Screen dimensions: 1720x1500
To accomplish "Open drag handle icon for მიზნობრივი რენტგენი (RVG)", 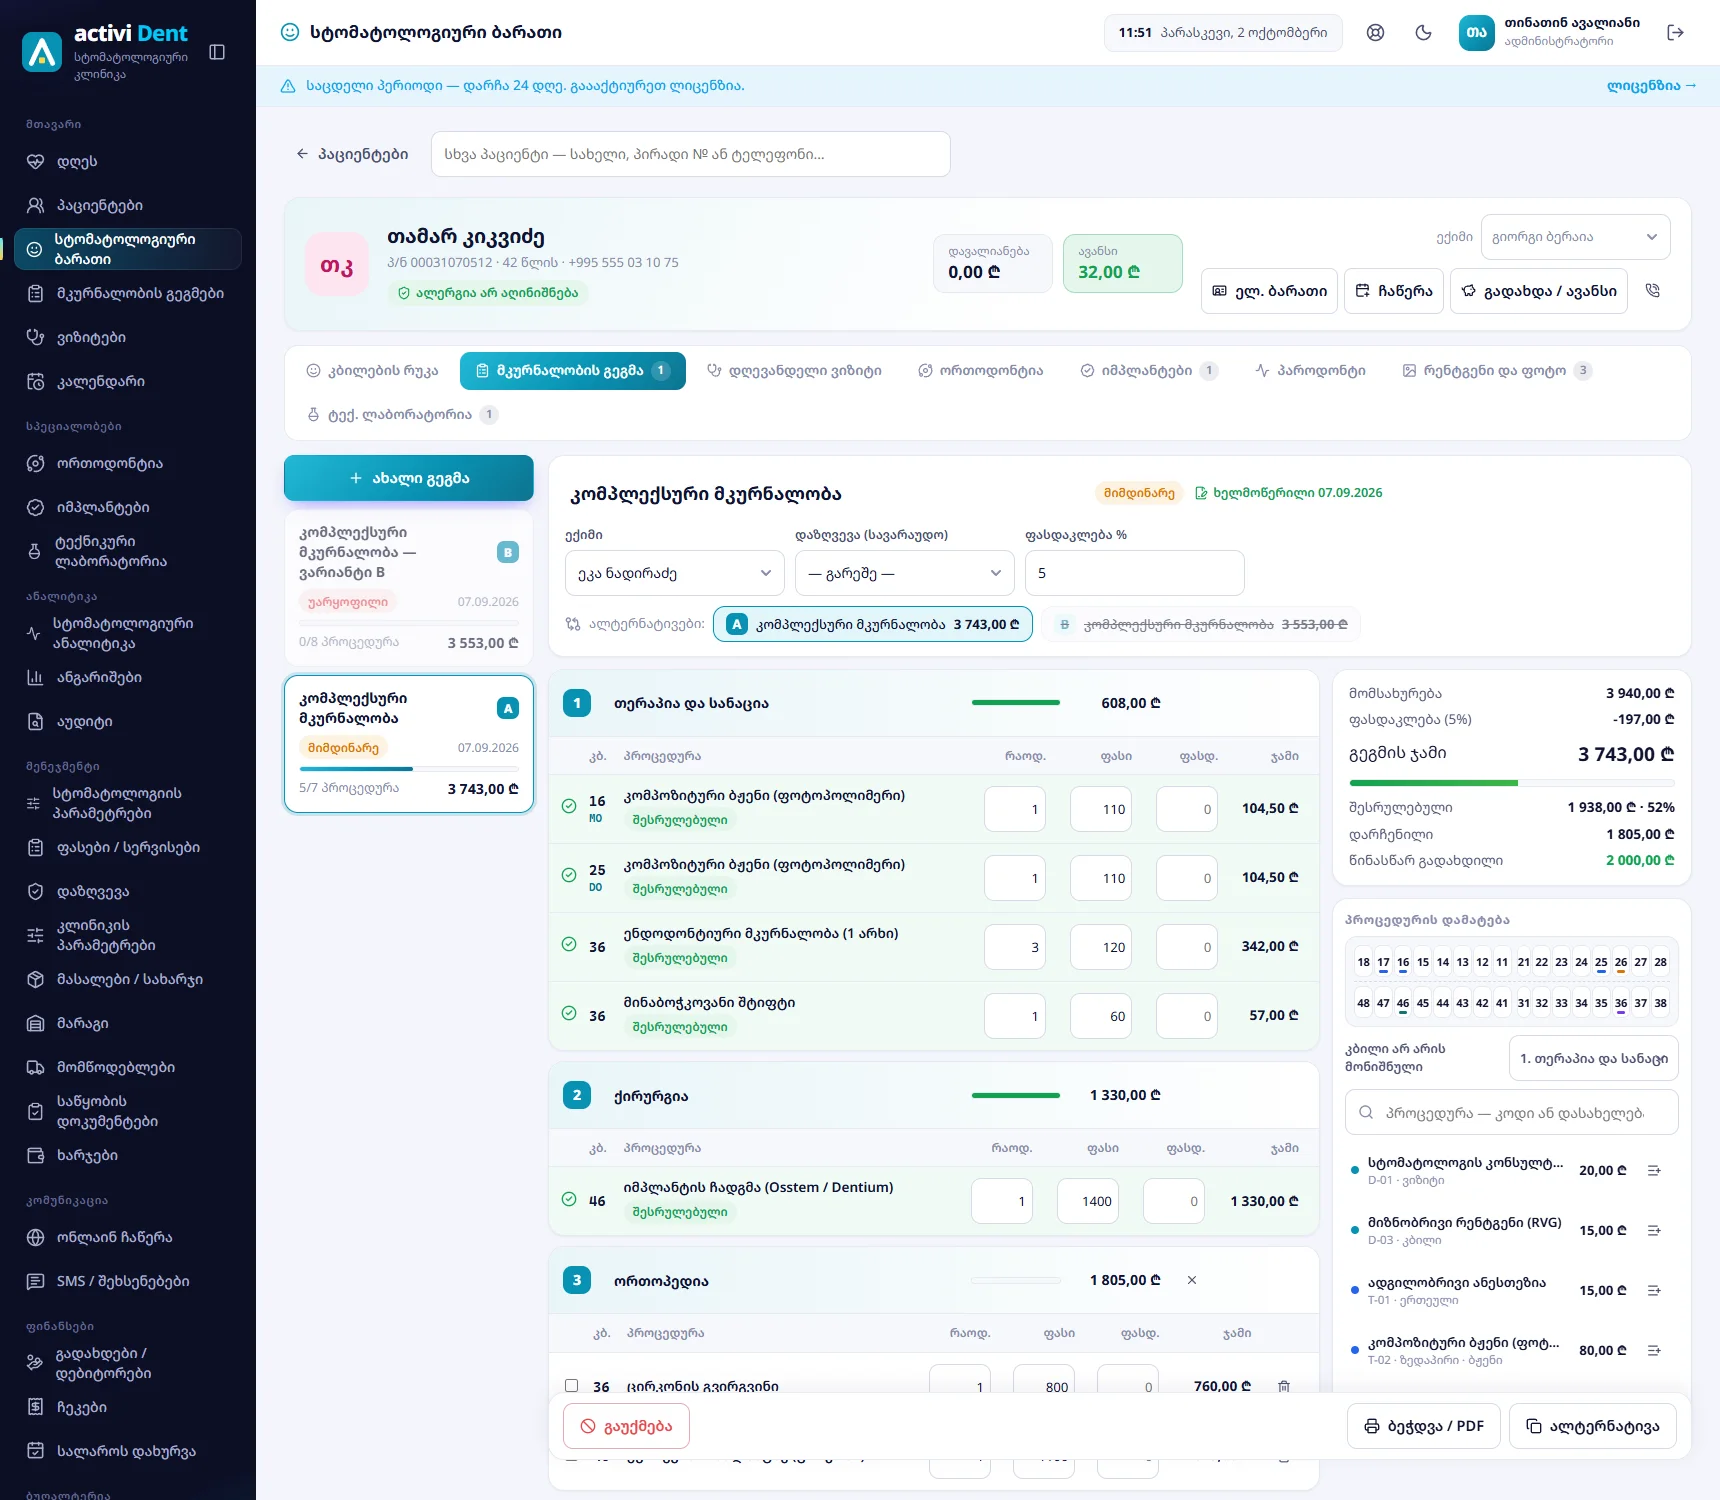I will point(1654,1231).
